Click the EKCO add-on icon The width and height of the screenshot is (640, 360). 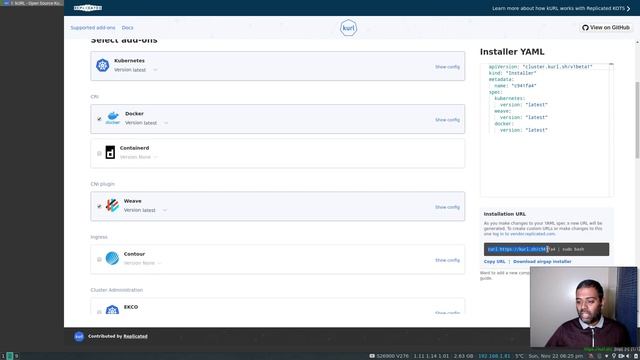[112, 309]
